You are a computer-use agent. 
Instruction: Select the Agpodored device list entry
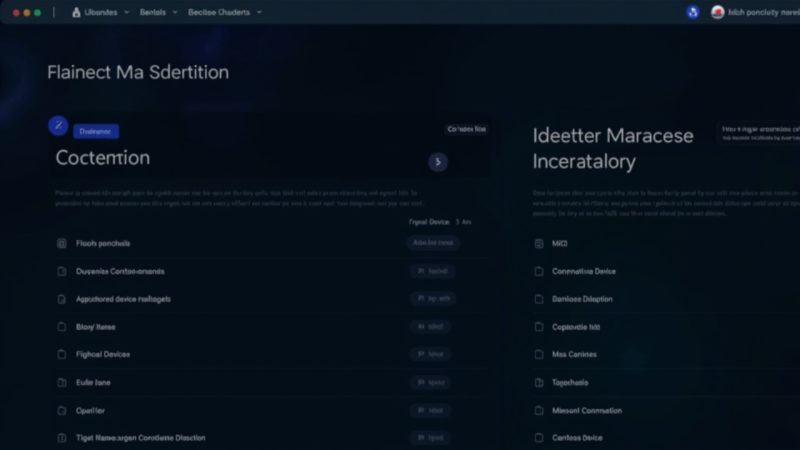[x=123, y=298]
